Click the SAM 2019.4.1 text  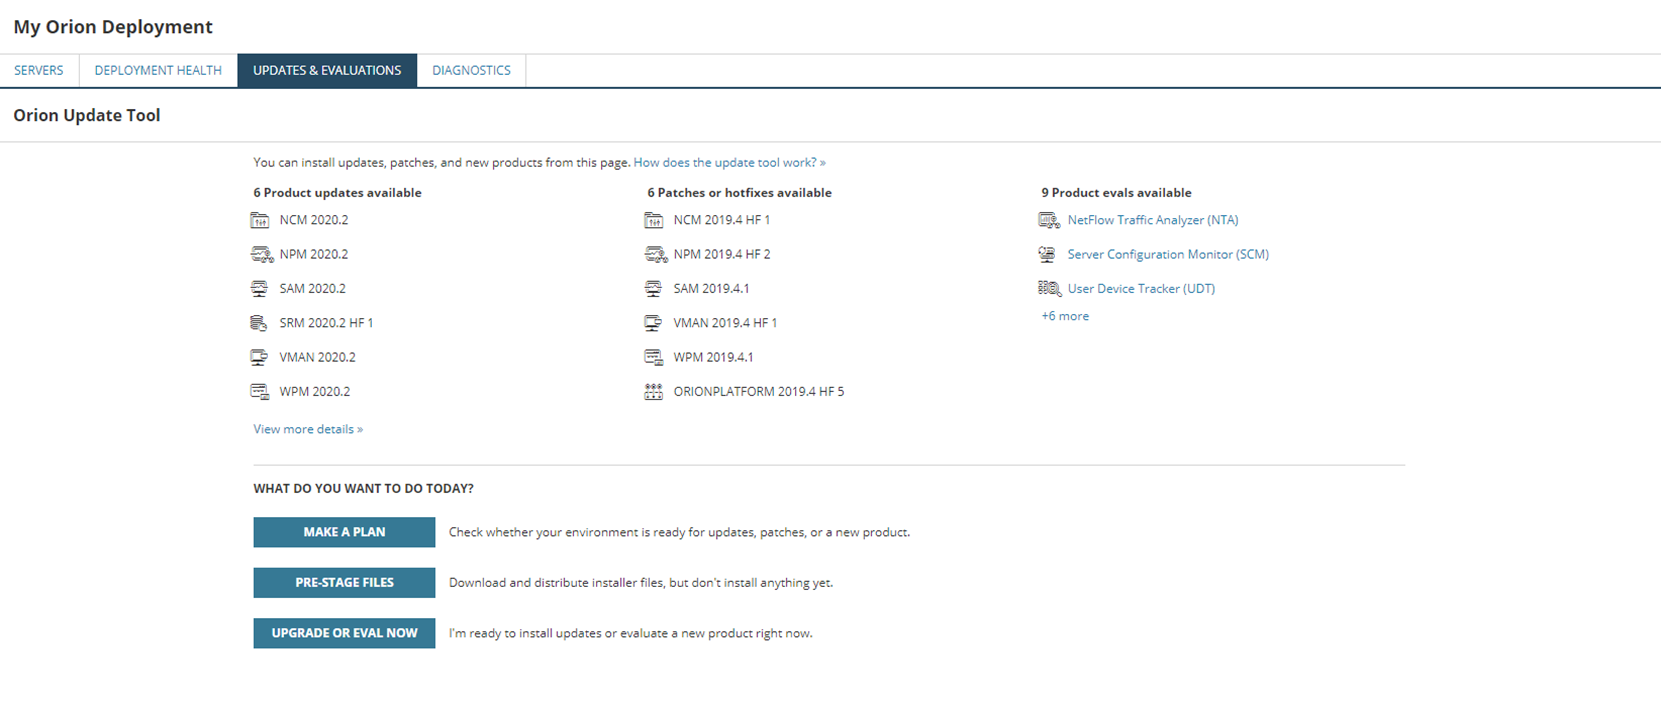[711, 288]
